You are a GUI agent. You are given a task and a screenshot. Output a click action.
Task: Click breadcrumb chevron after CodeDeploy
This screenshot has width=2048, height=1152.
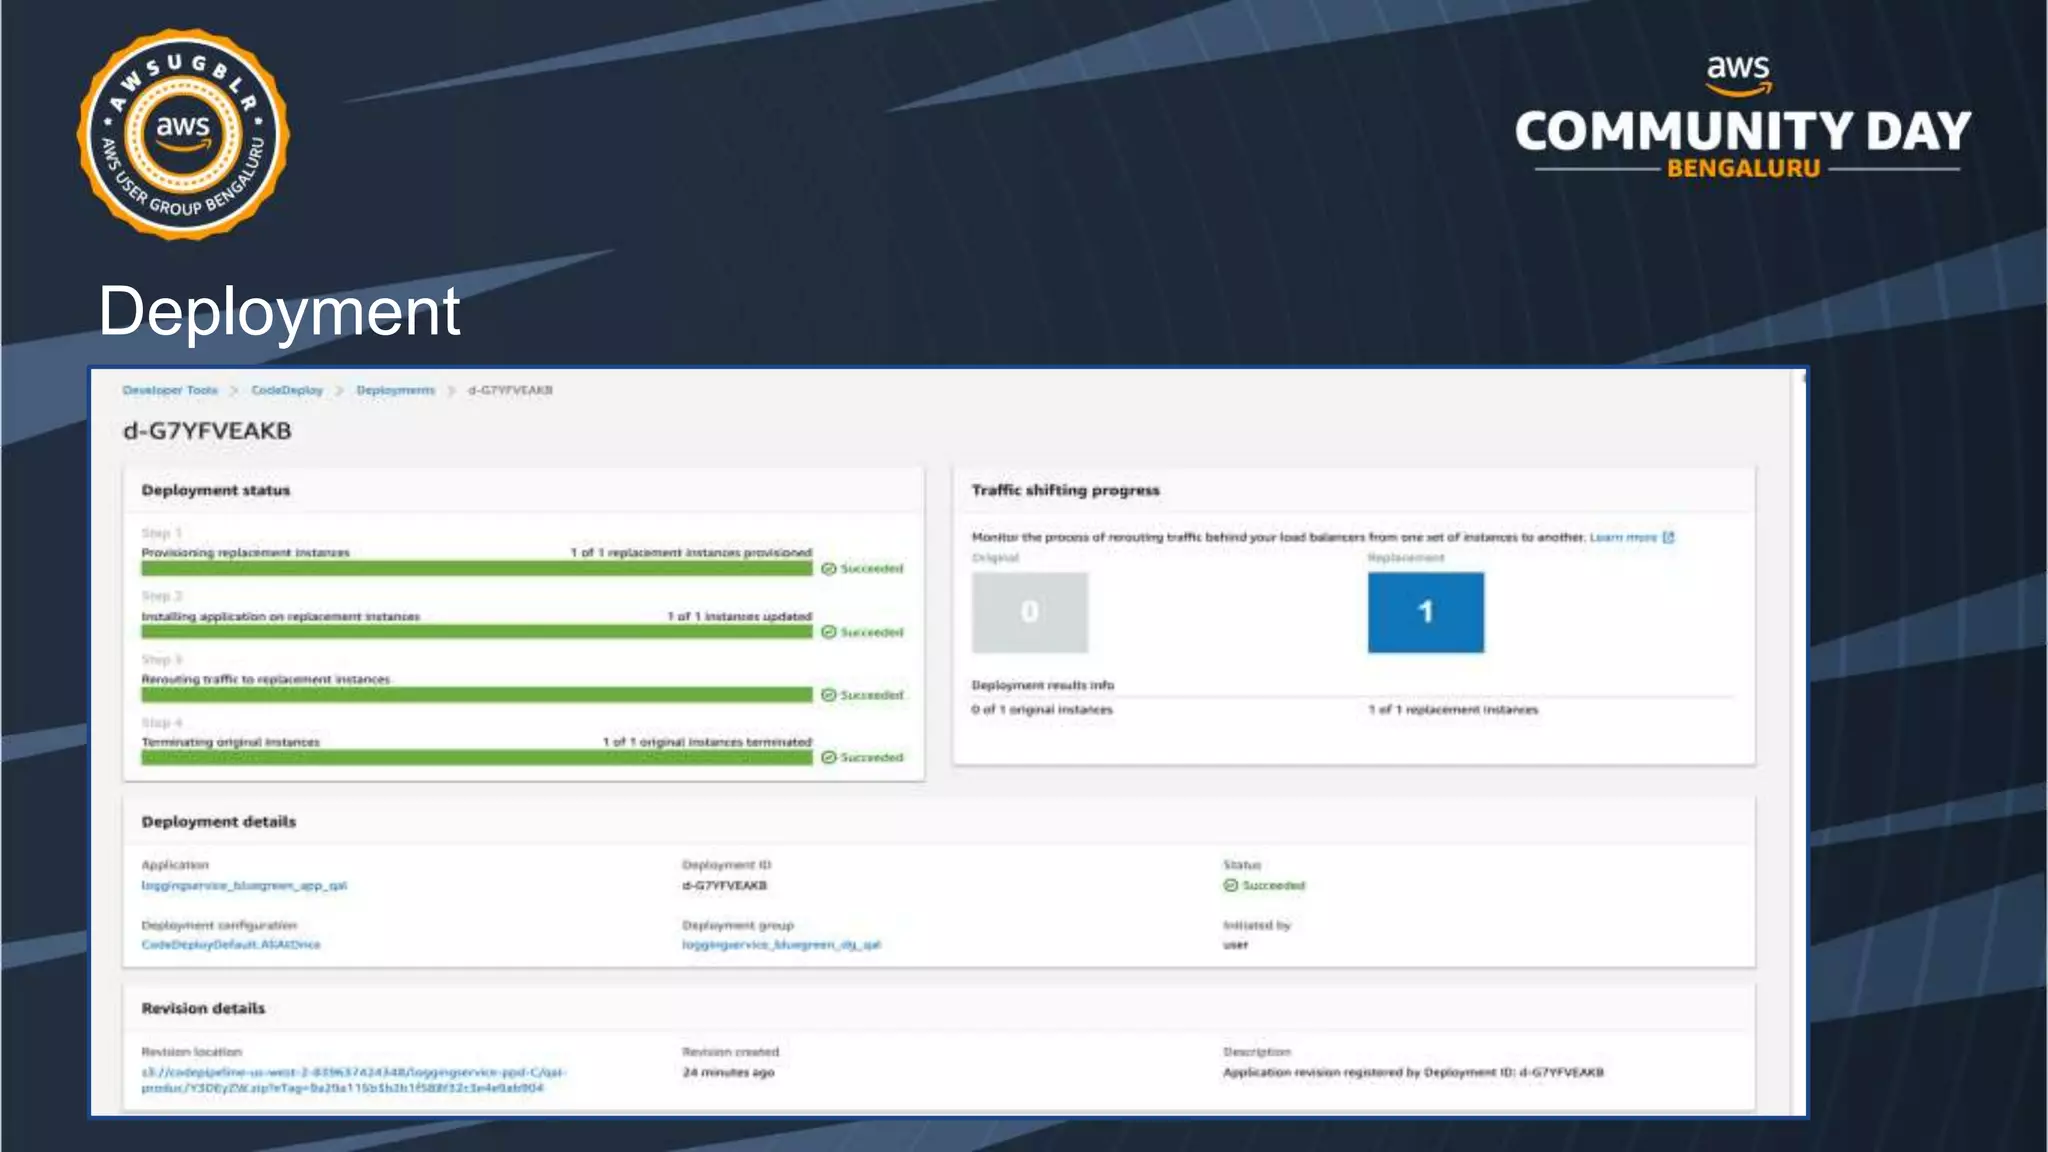click(339, 390)
